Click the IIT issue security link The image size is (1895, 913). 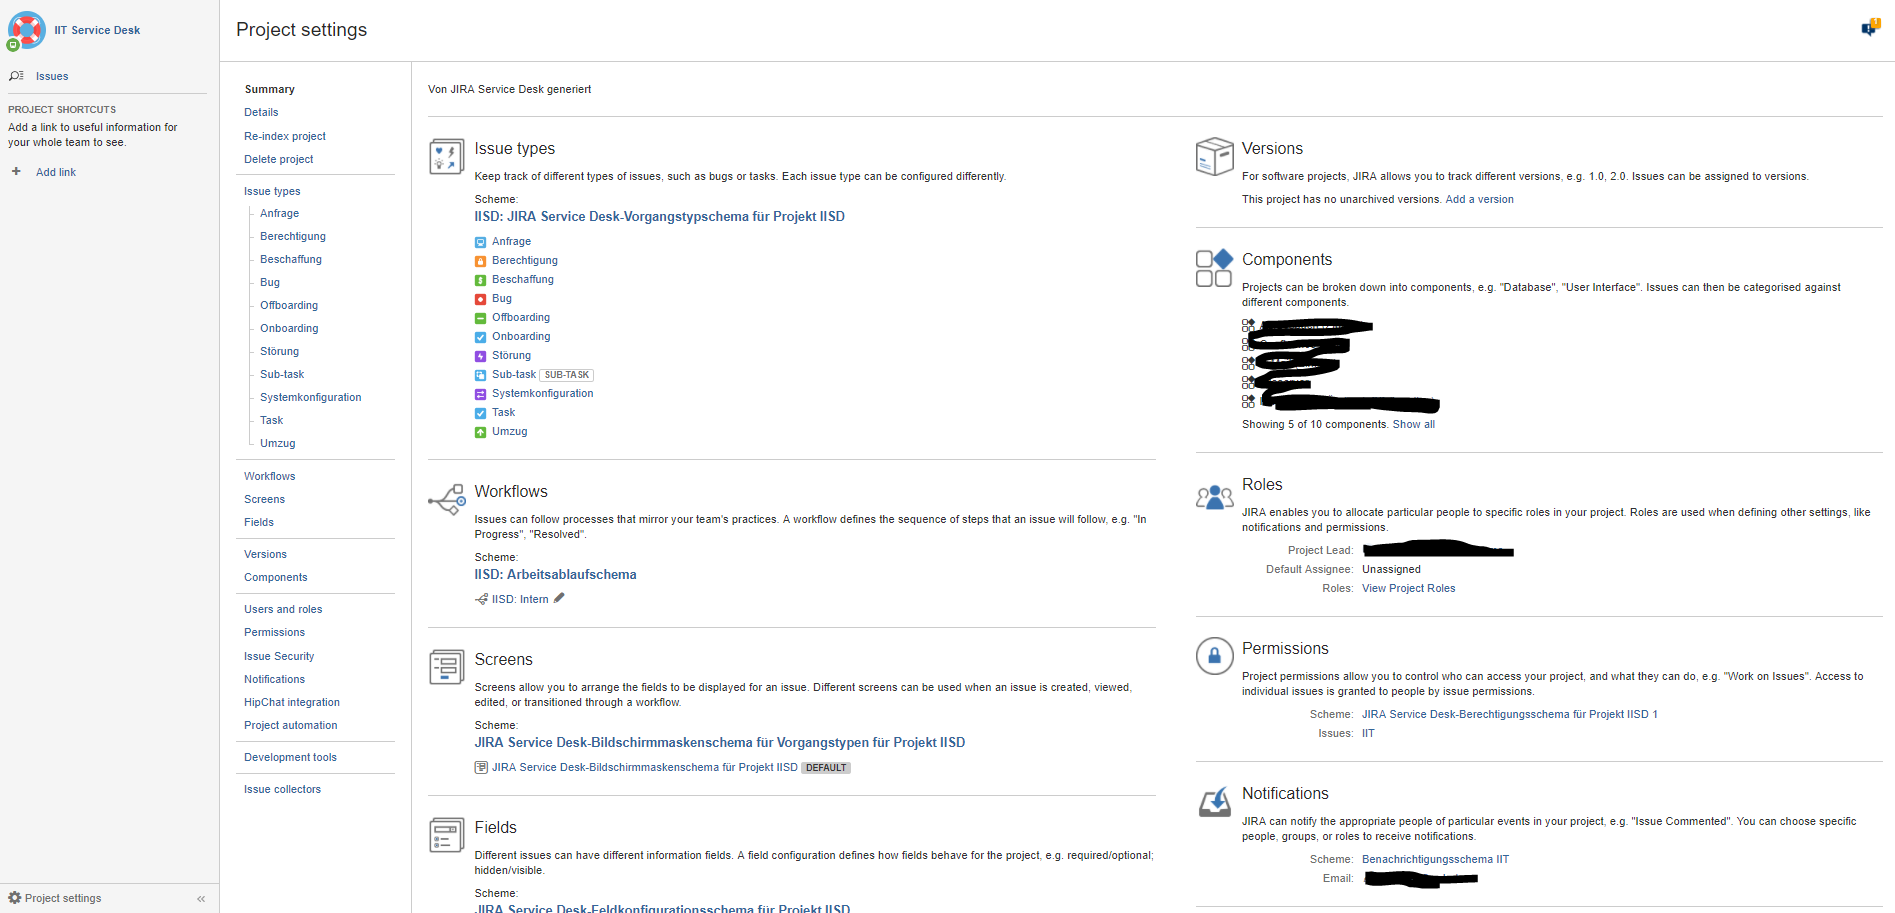[1368, 733]
